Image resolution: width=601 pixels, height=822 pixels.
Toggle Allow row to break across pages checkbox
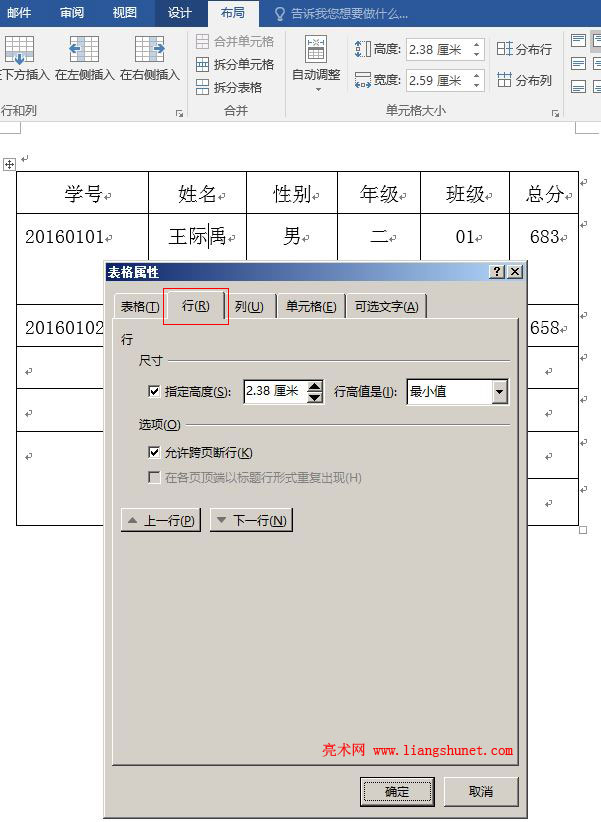pyautogui.click(x=154, y=452)
